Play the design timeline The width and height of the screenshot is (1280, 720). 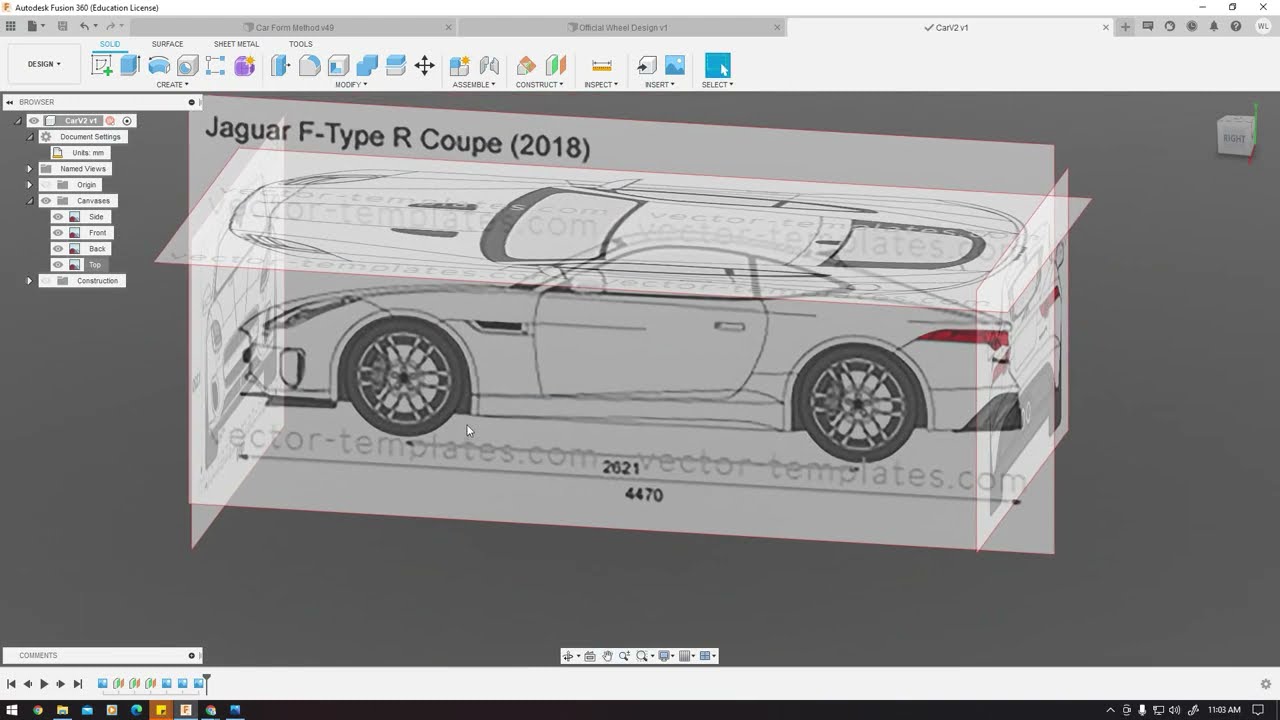click(44, 684)
